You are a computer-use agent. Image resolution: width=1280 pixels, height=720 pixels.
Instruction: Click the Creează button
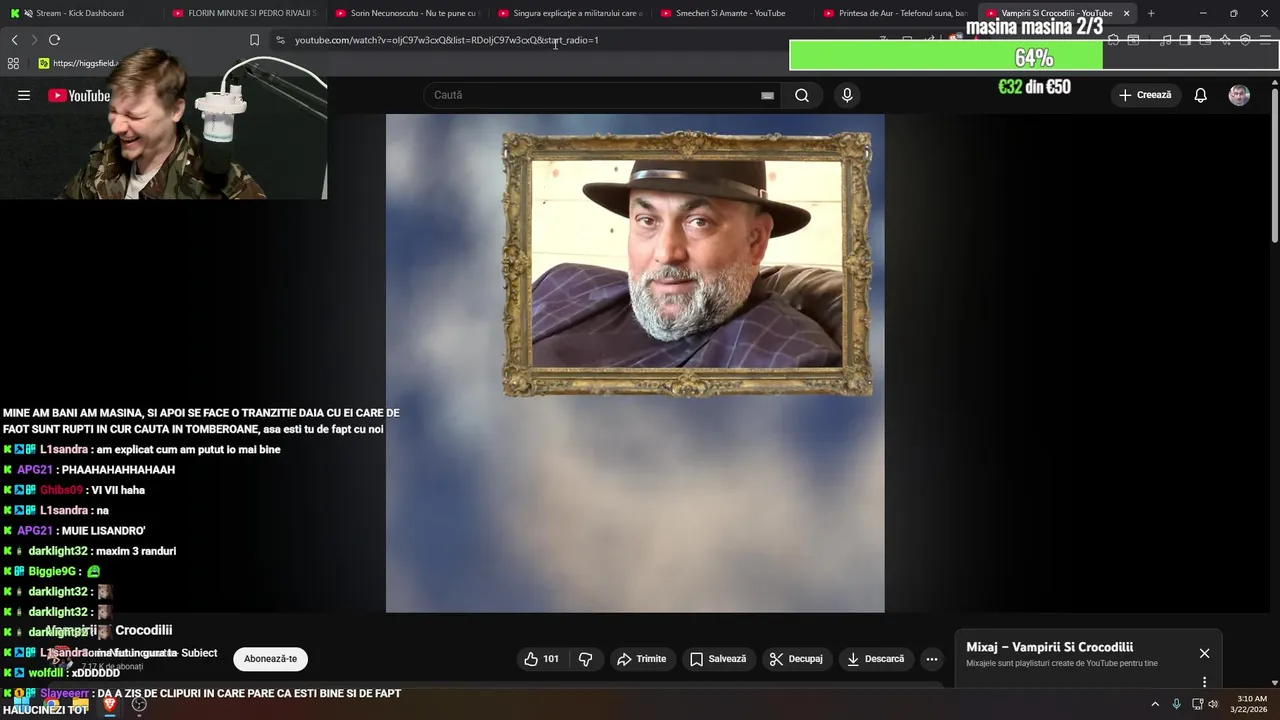click(1145, 95)
